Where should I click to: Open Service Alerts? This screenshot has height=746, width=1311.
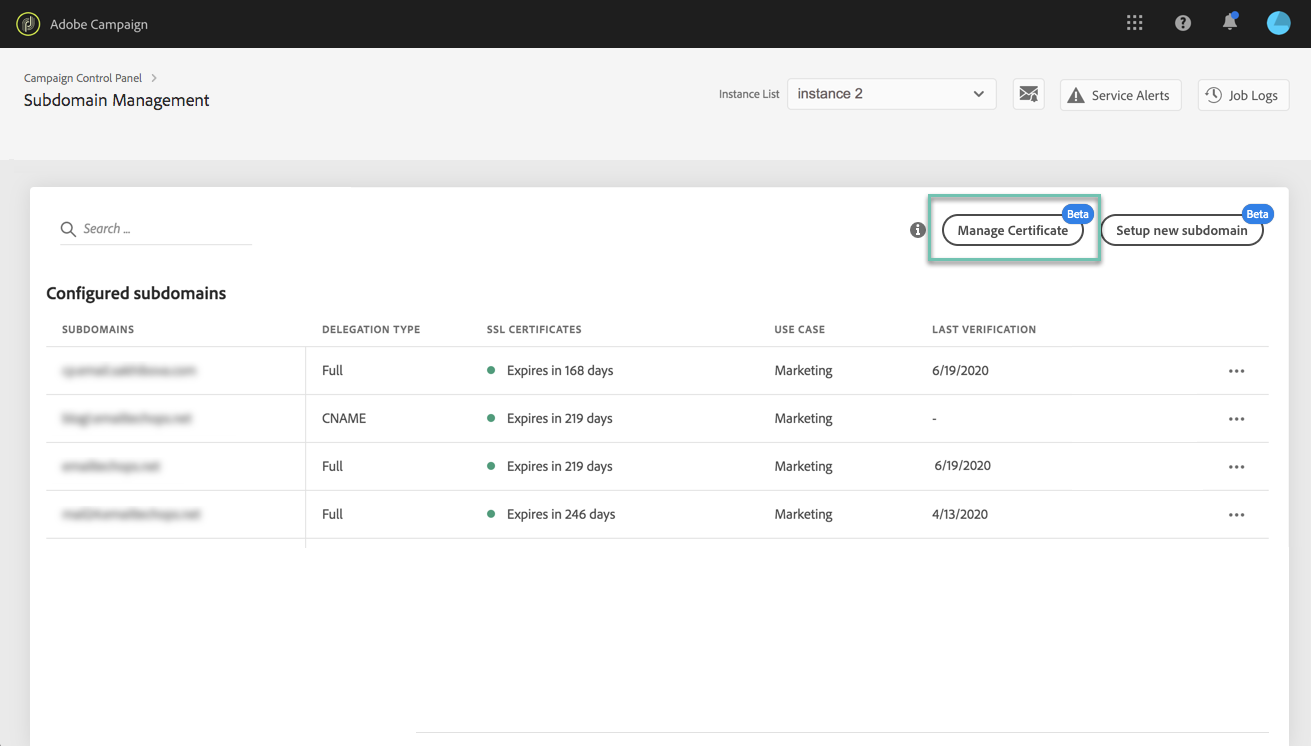click(x=1120, y=95)
